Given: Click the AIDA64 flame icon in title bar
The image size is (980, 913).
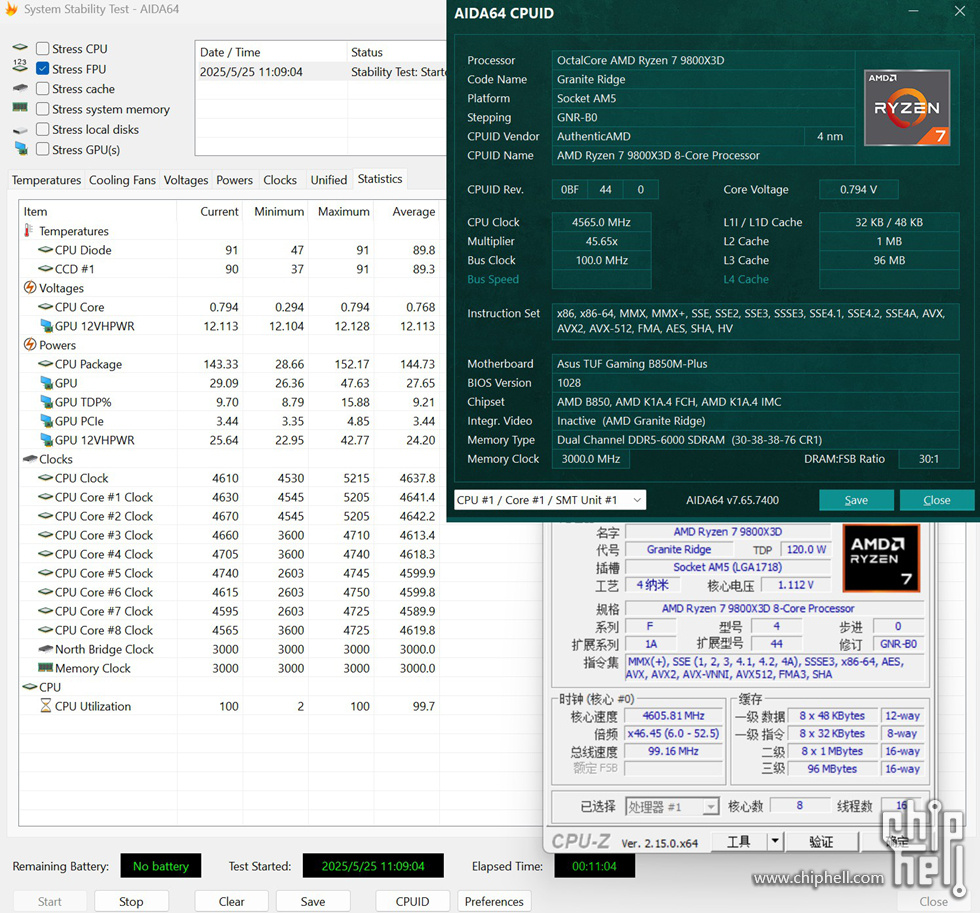Looking at the screenshot, I should point(11,9).
